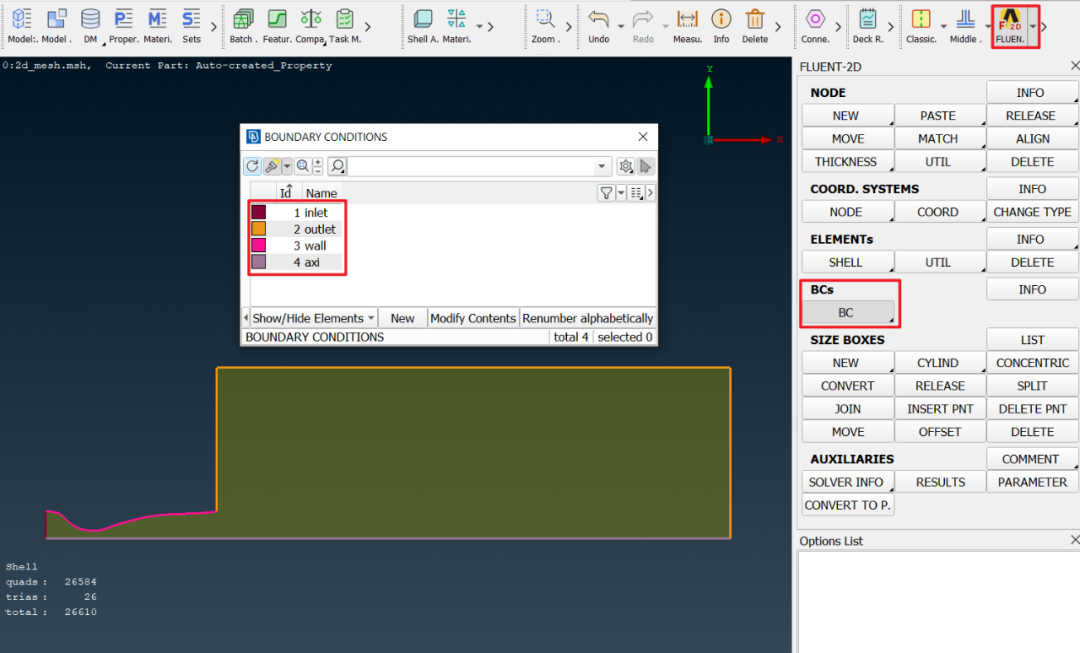Click the orange outlet color swatch
Screen dimensions: 1080x653
259,229
